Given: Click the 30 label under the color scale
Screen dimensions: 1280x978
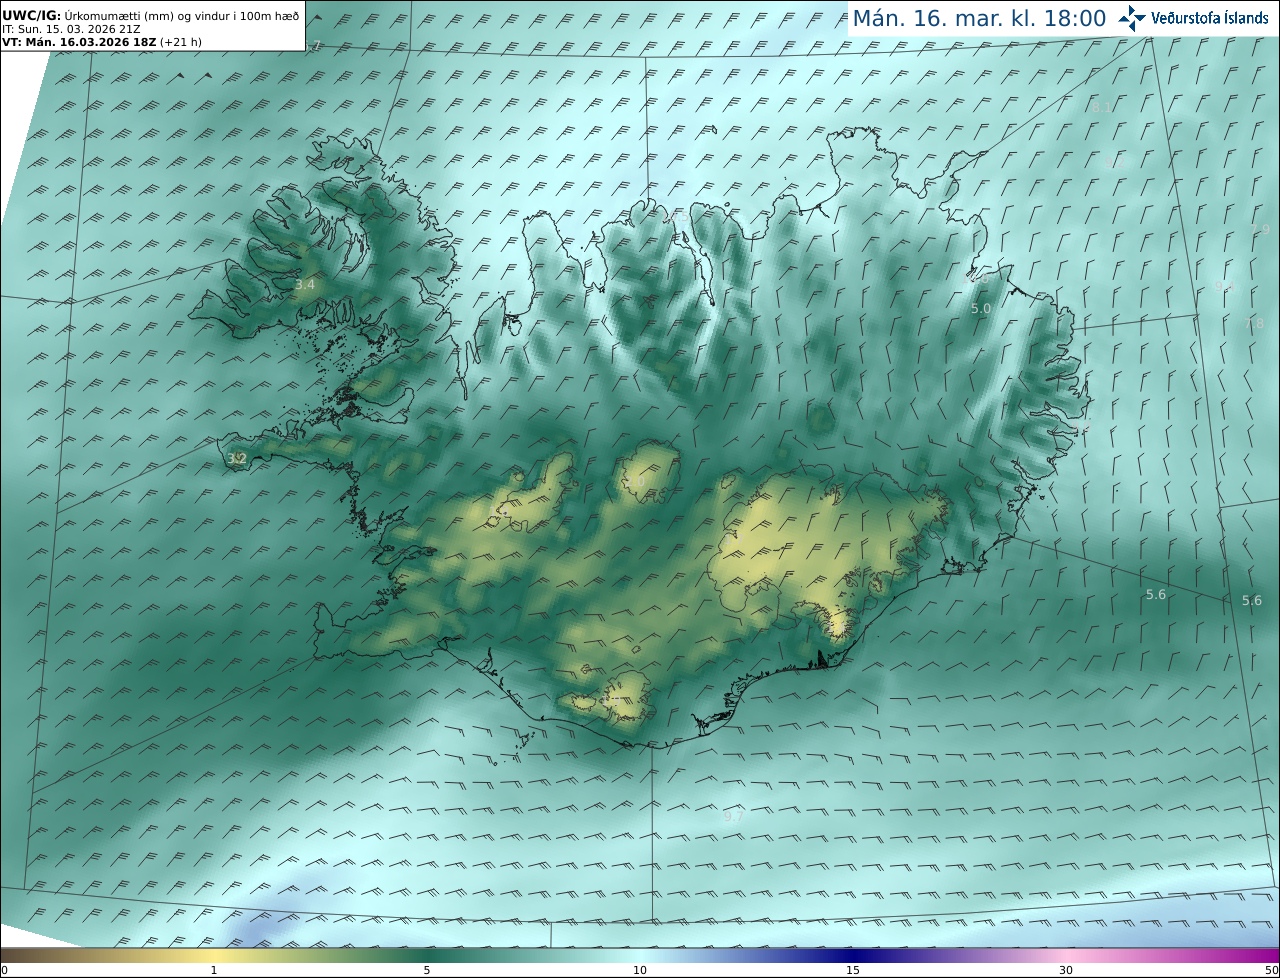Looking at the screenshot, I should 1066,970.
